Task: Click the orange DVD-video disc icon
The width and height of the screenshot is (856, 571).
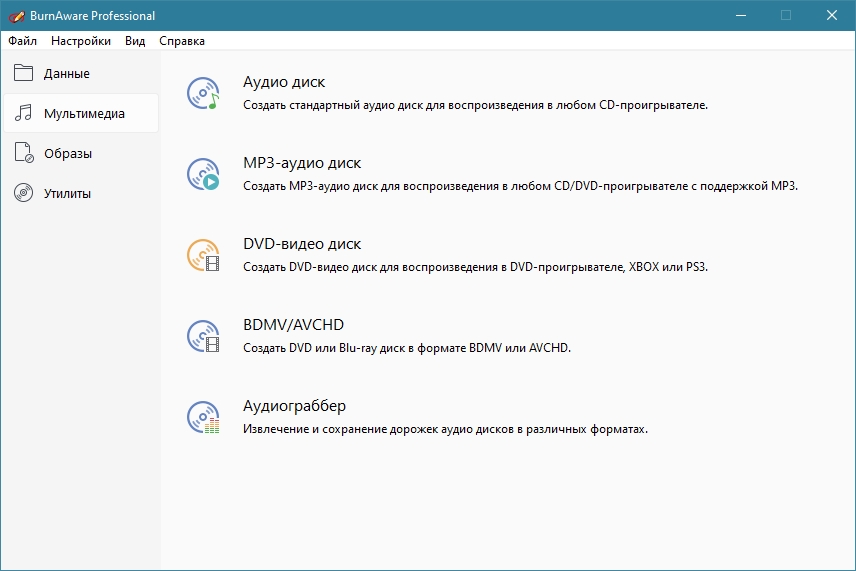Action: (203, 255)
